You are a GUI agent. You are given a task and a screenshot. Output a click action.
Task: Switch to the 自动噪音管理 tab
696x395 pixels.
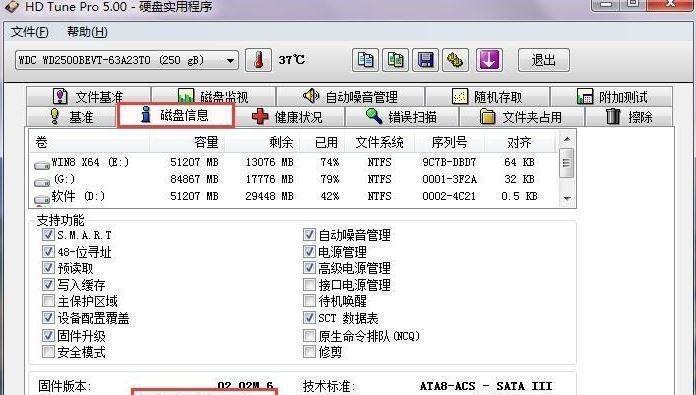pyautogui.click(x=350, y=96)
